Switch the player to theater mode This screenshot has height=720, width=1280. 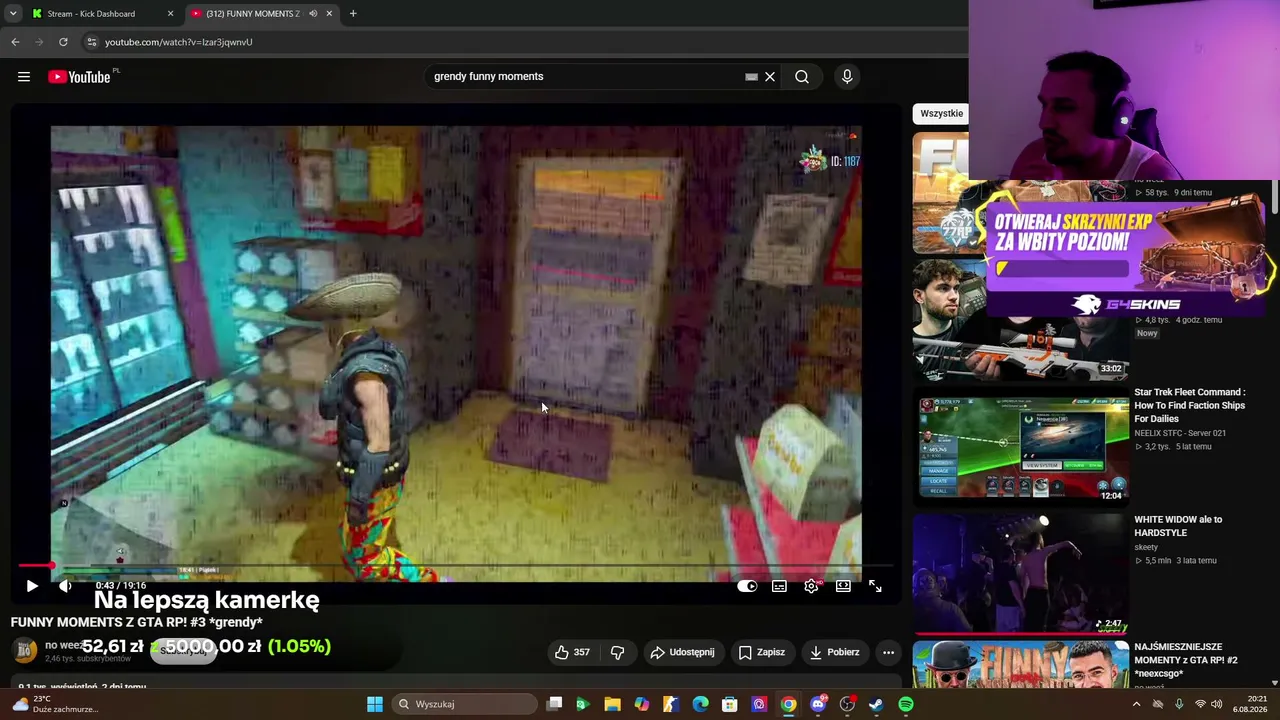[x=843, y=586]
